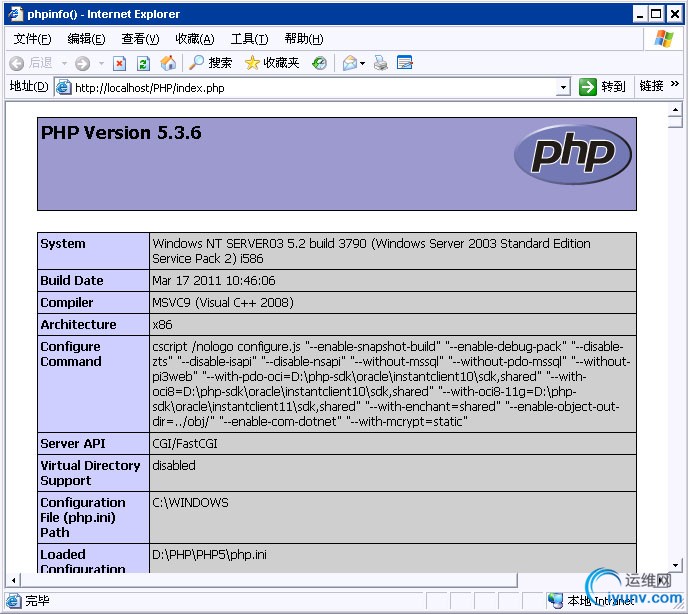The height and width of the screenshot is (614, 688).
Task: Open the 收藏(A) menu
Action: (x=194, y=39)
